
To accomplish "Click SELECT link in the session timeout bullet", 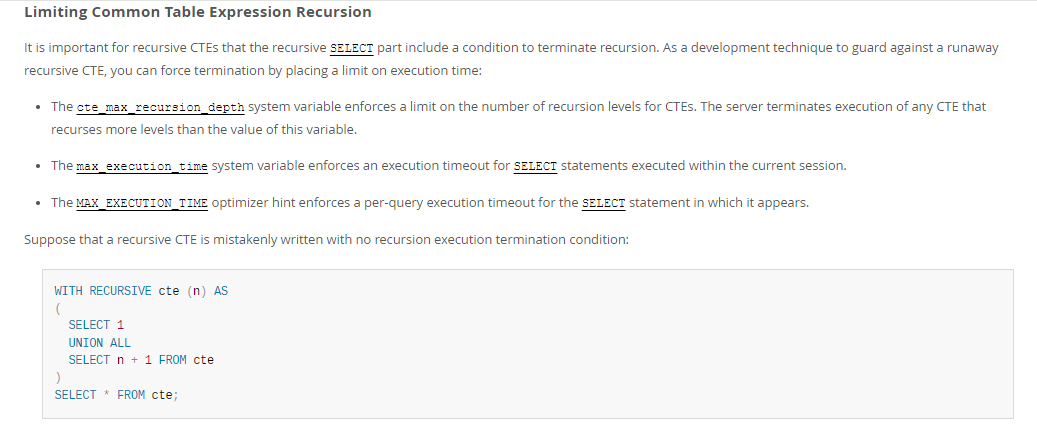I will coord(534,166).
